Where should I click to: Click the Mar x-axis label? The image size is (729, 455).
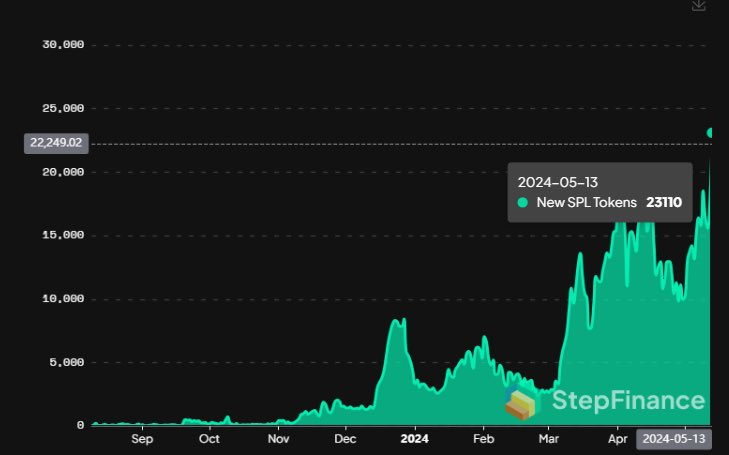549,439
